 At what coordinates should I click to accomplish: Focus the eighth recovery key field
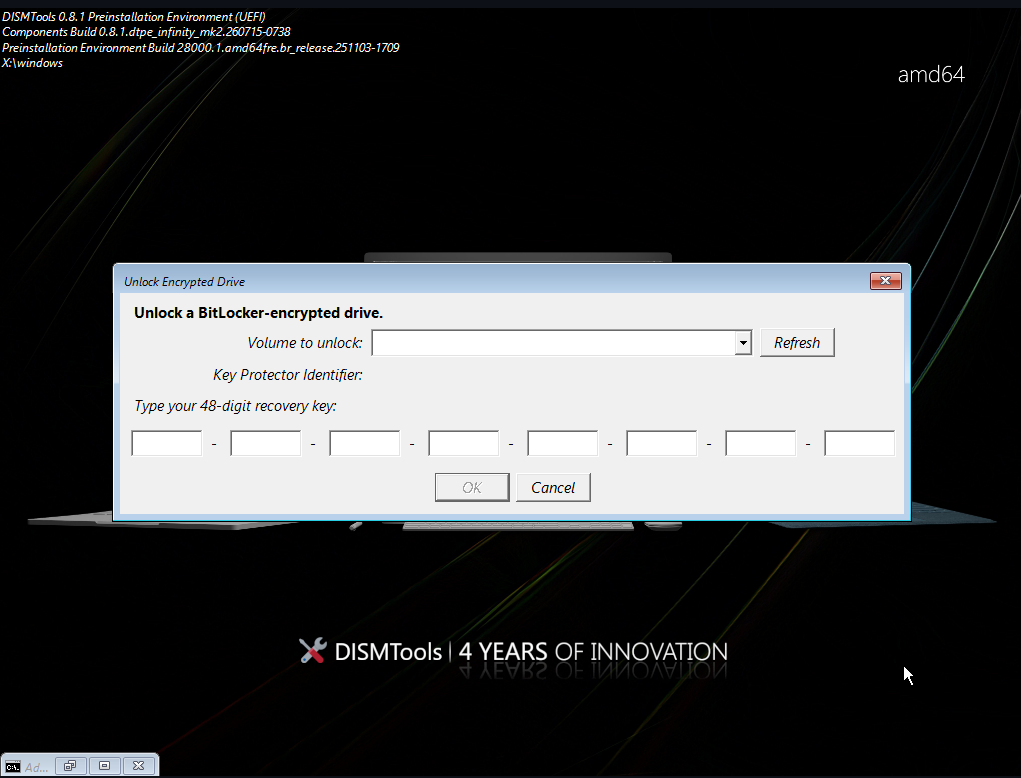click(x=860, y=443)
